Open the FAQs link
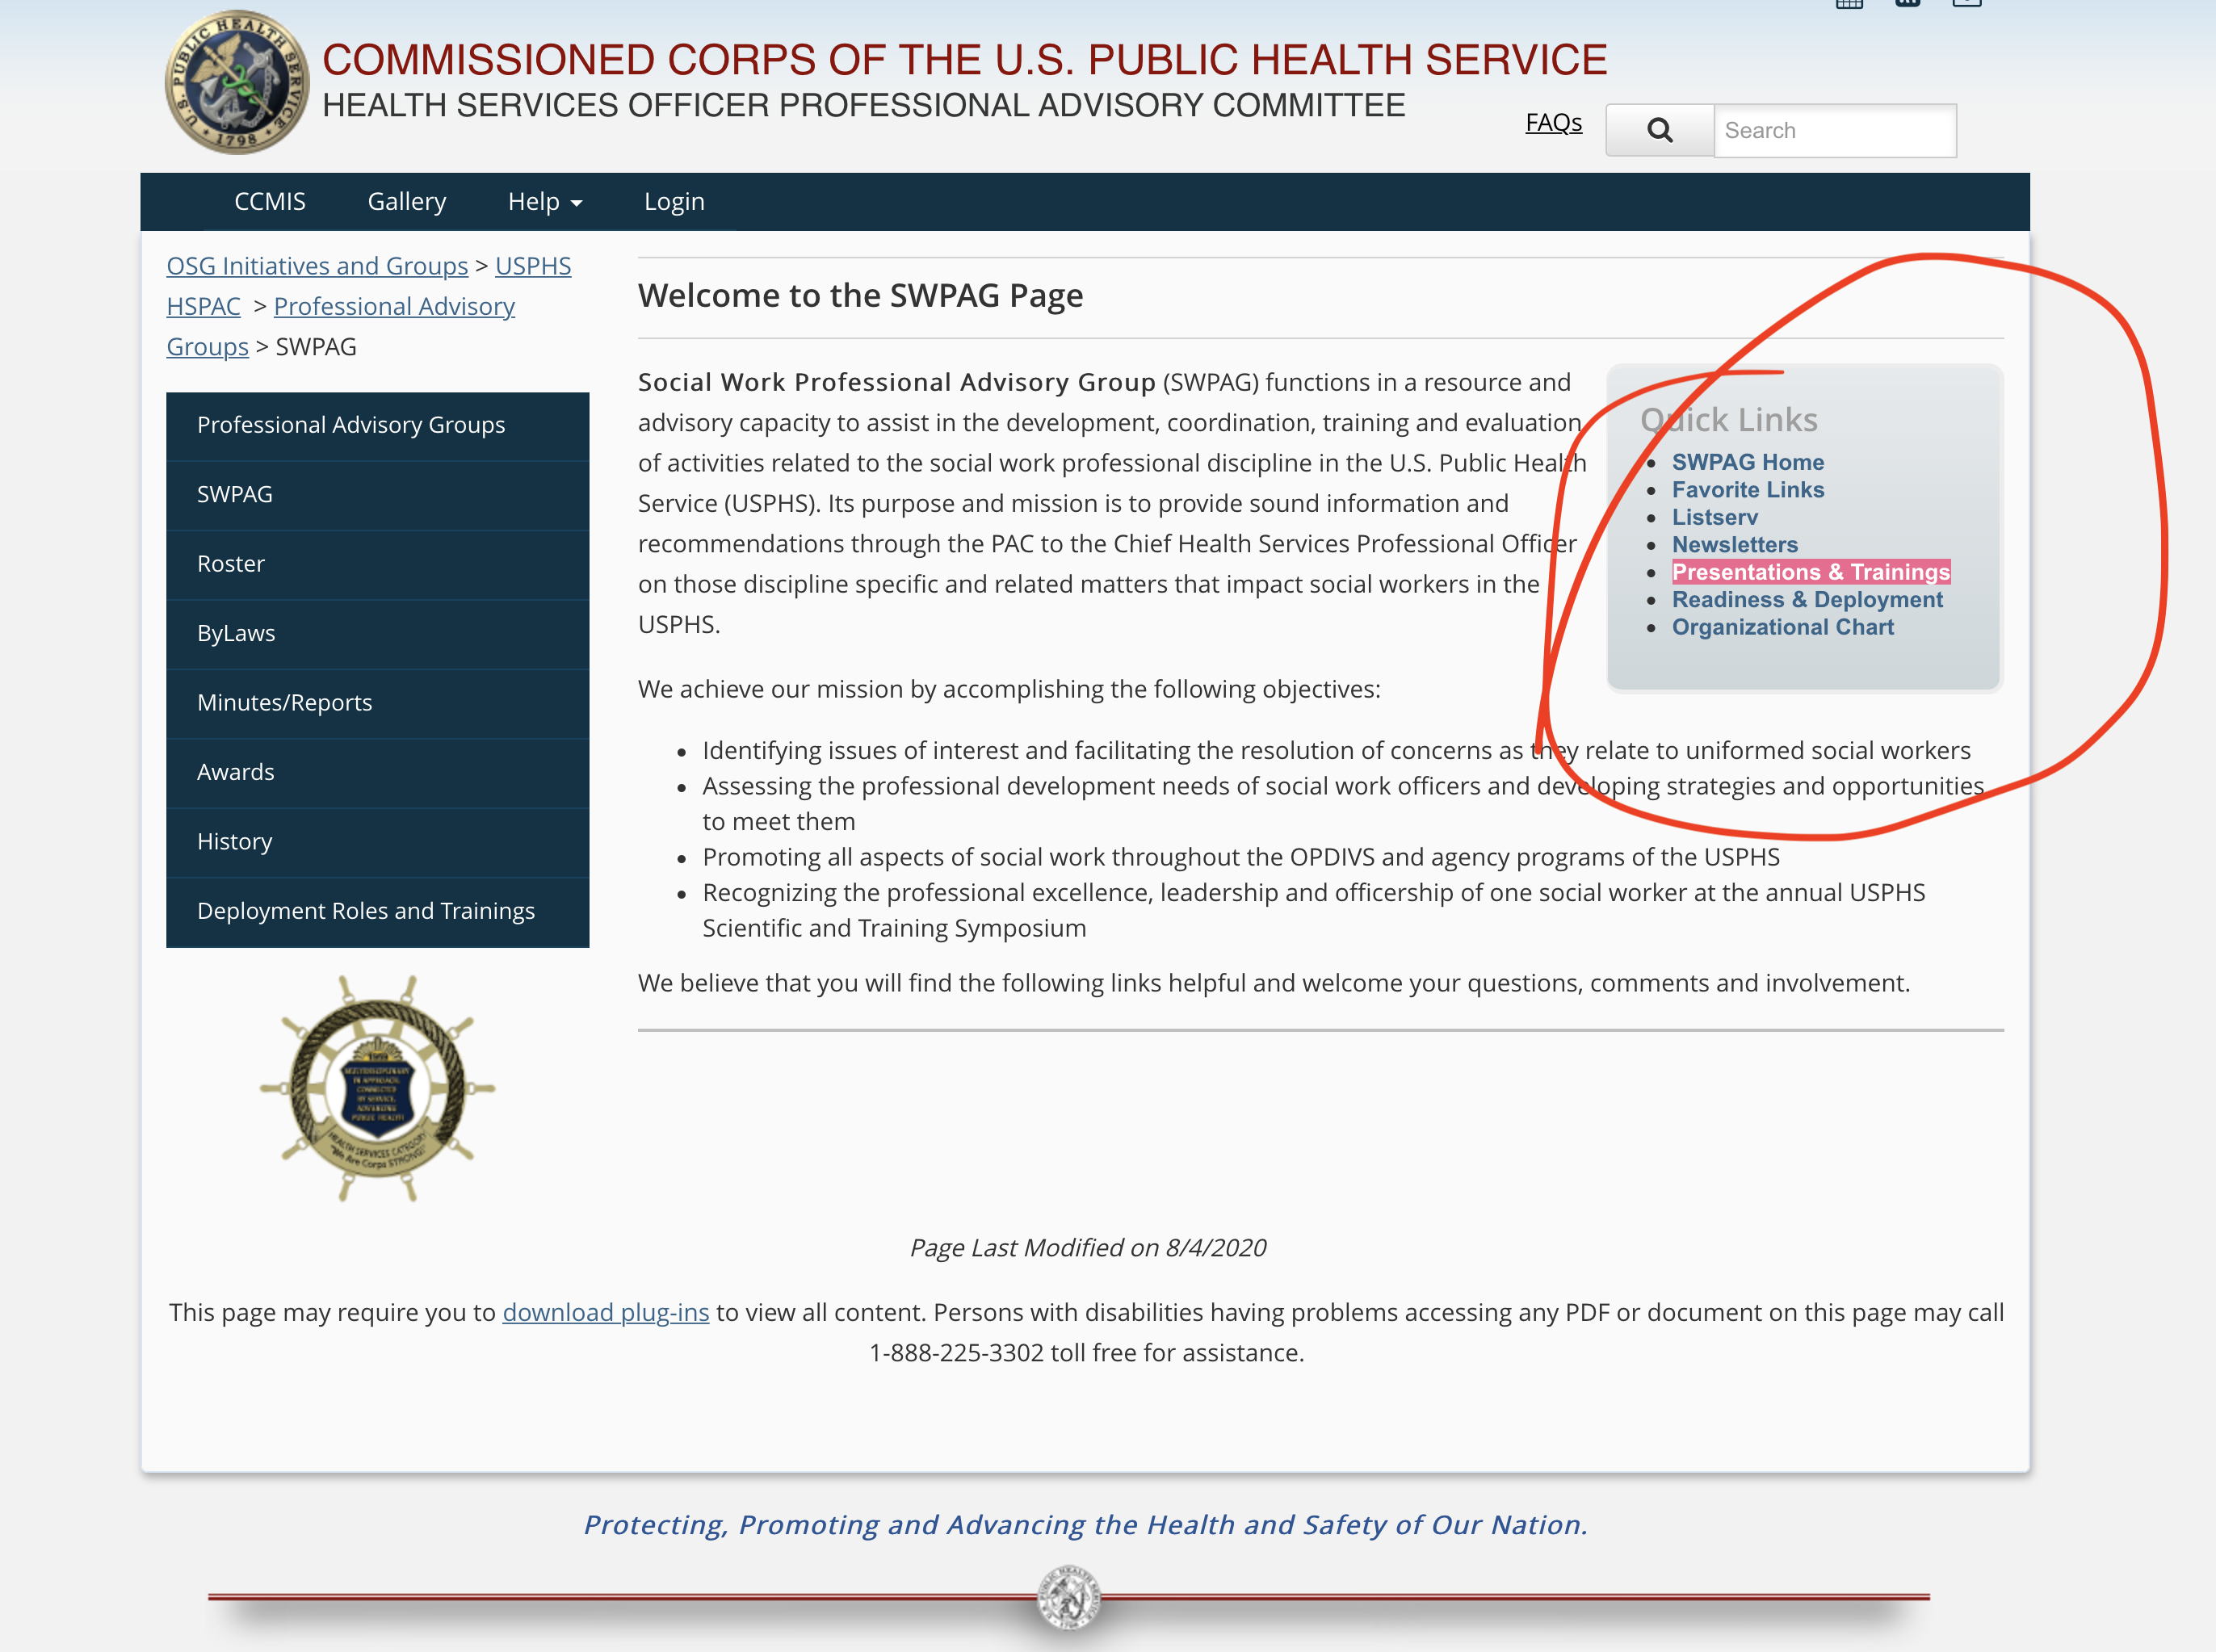Screen dimensions: 2216x1652 (1553, 123)
